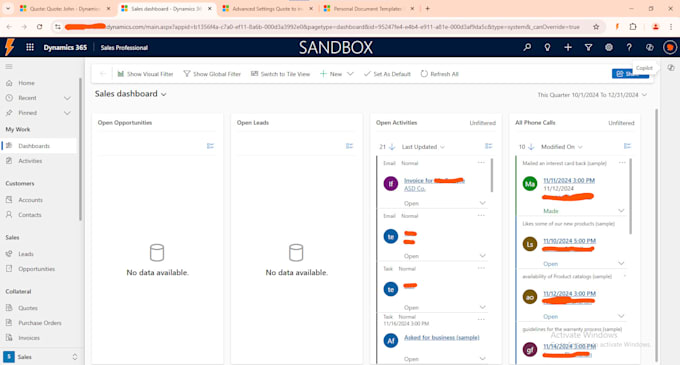Collapse the site map hamburger menu
This screenshot has height=365, width=680.
(x=9, y=67)
